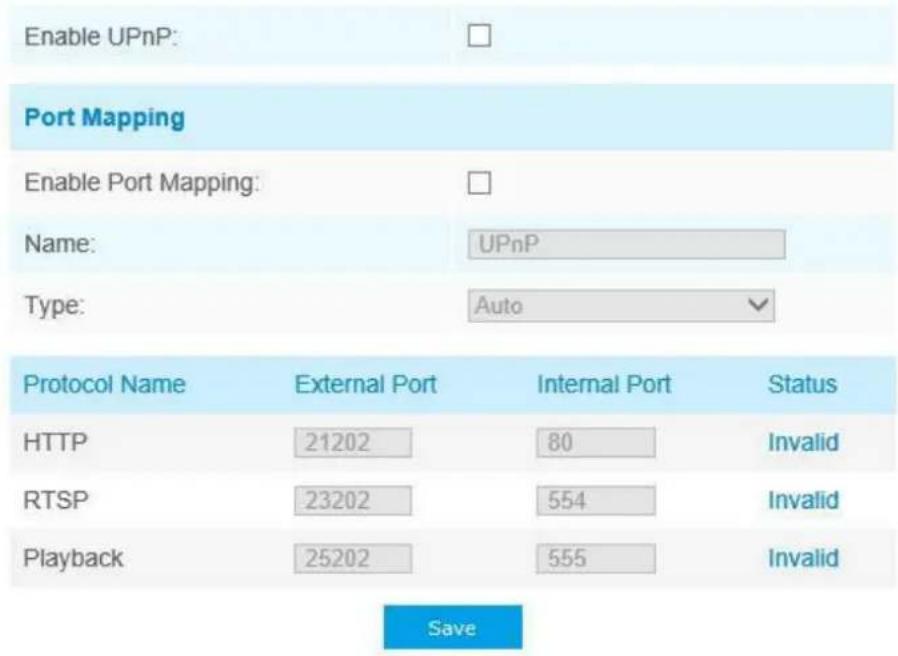
Task: Click the Invalid status in RTSP row
Action: [803, 500]
